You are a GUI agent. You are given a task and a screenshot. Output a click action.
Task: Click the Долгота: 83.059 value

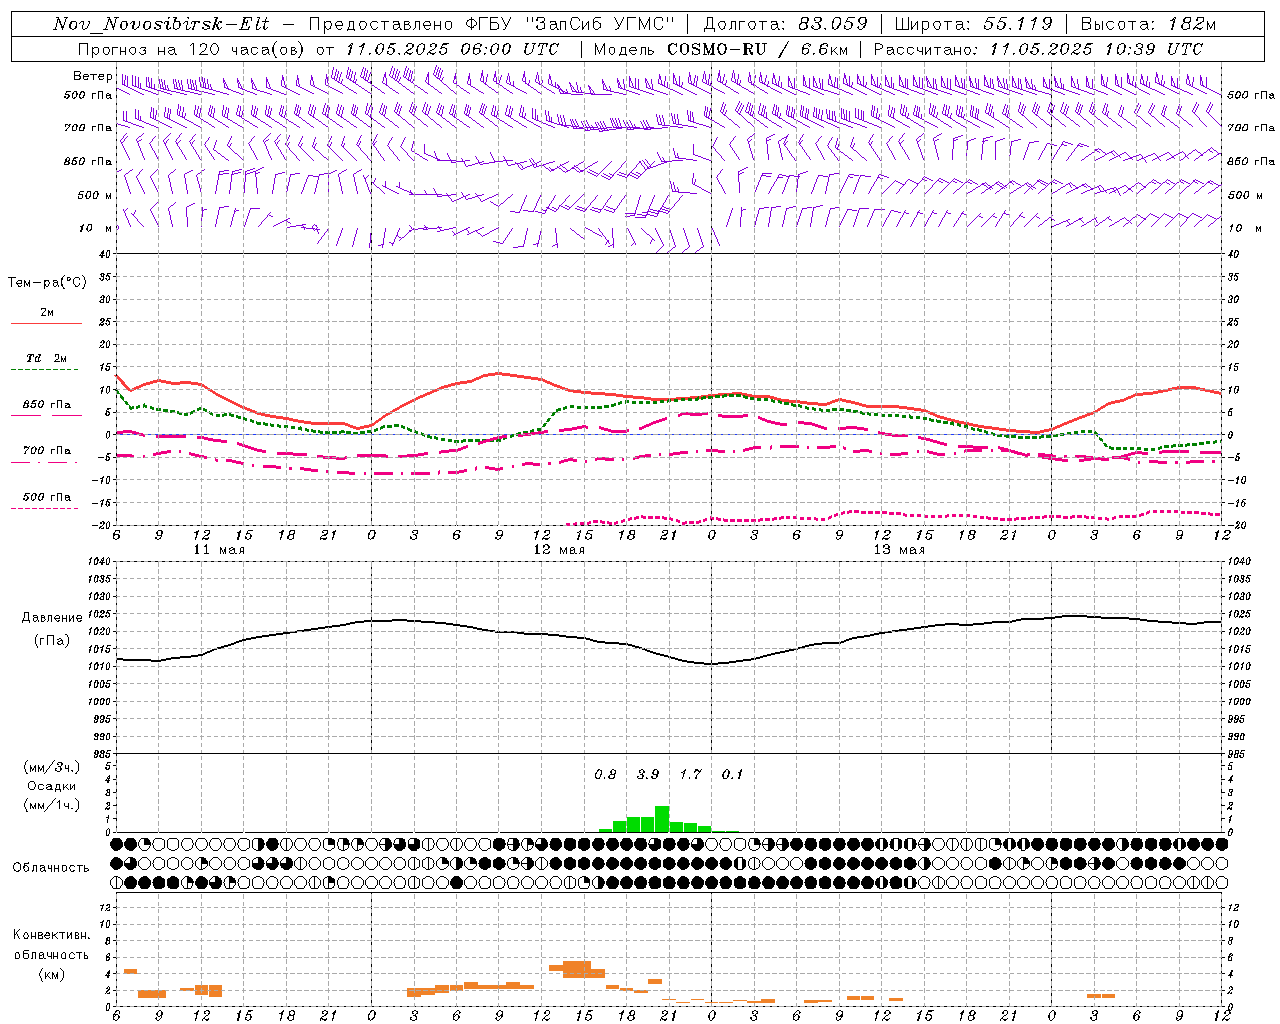tap(785, 24)
